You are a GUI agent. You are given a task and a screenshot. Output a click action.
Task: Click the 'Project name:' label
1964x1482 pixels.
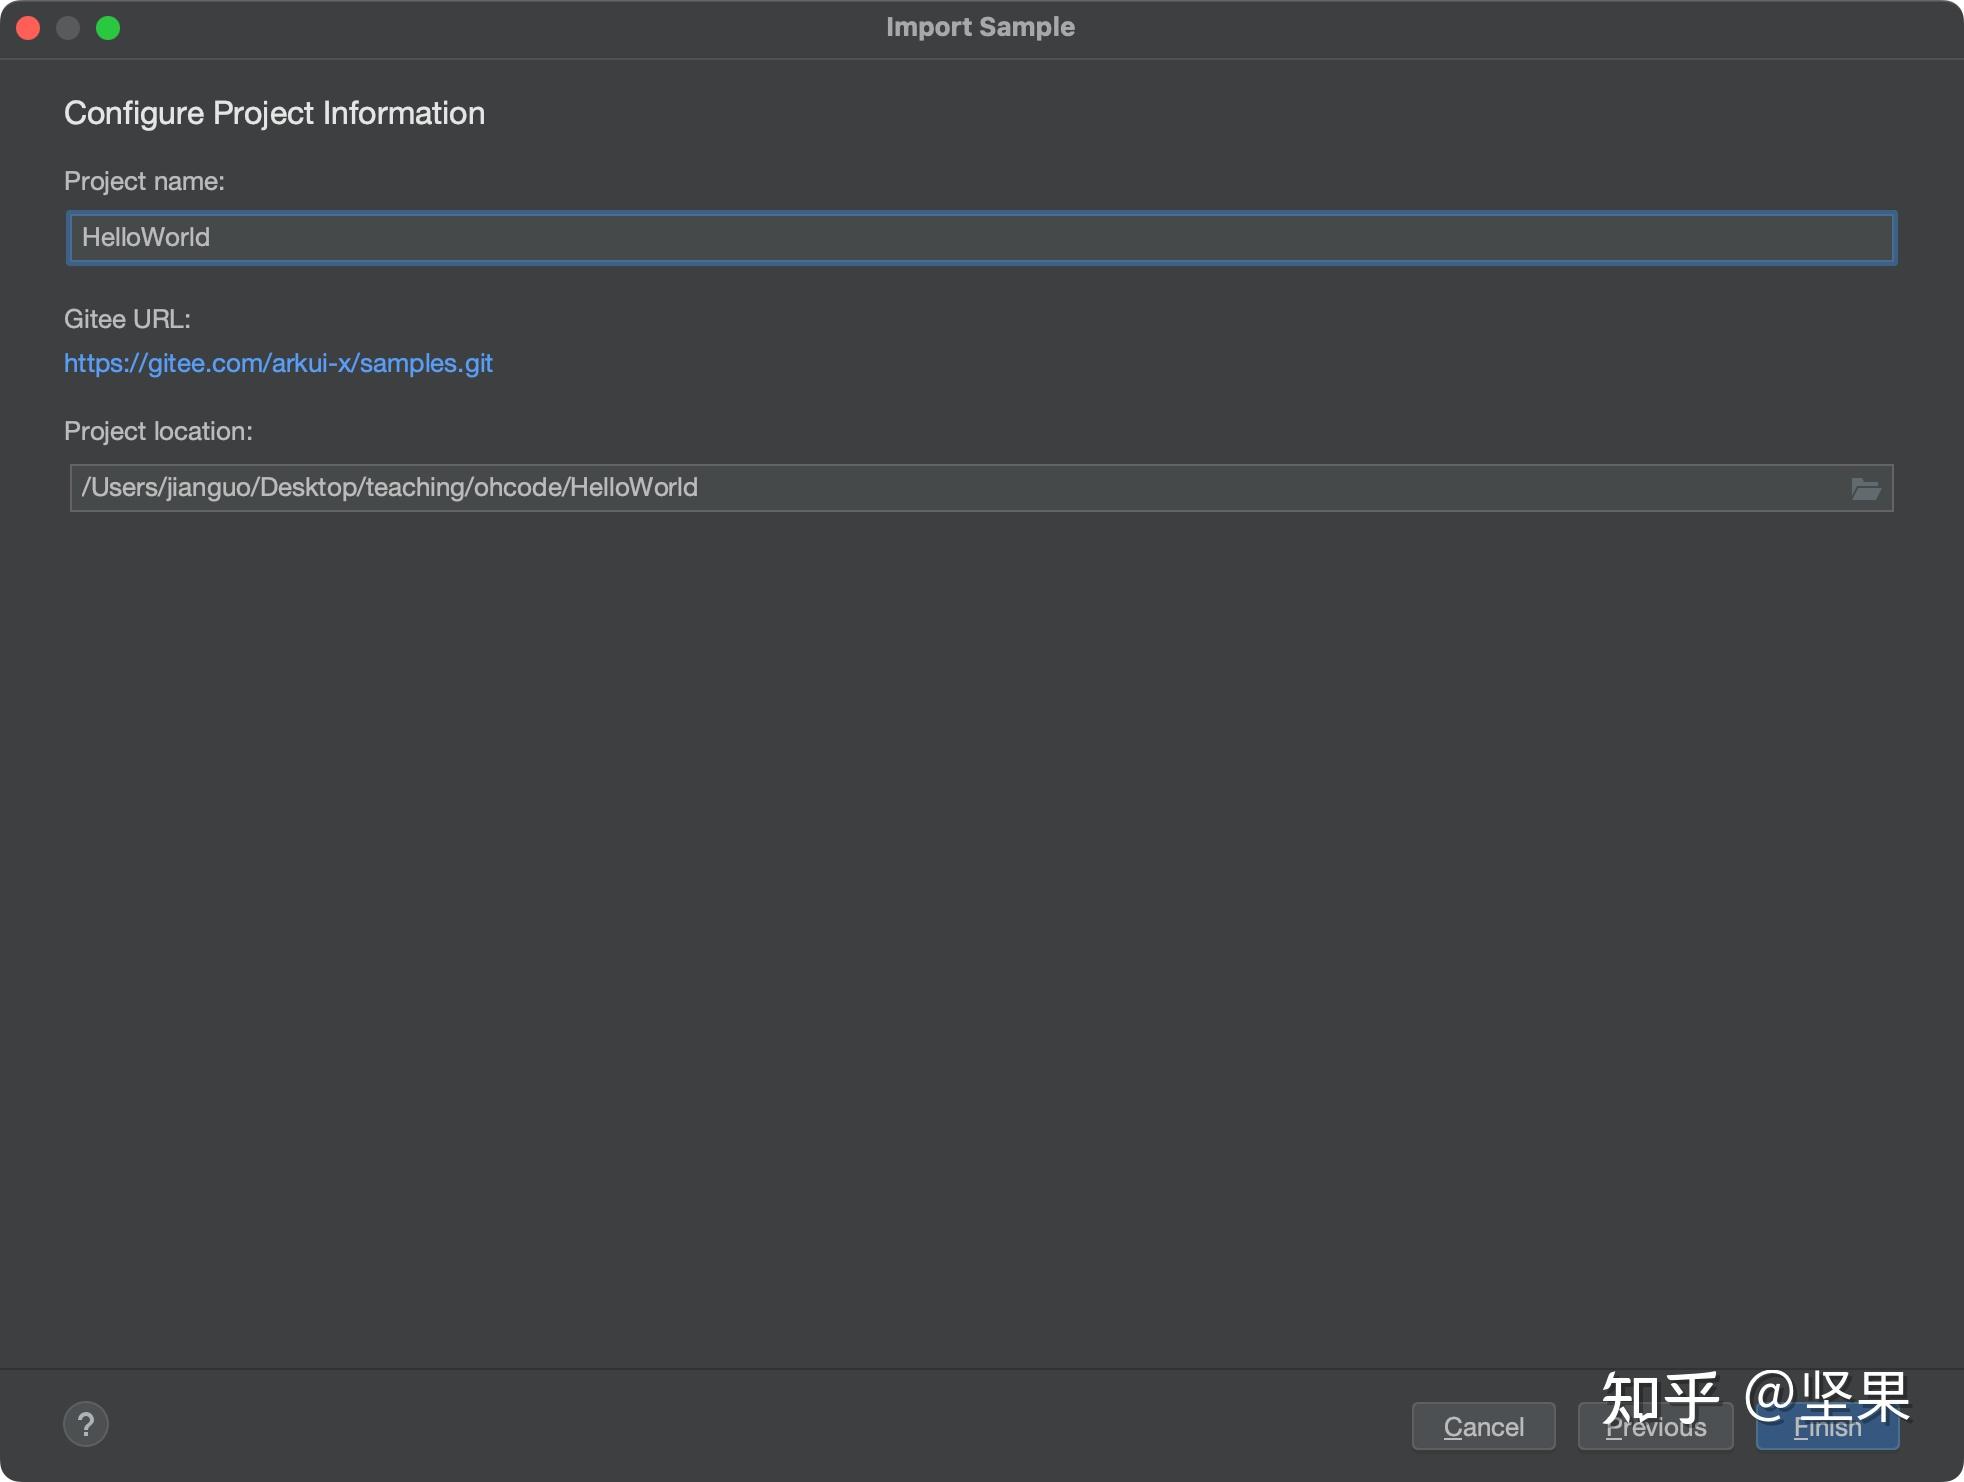[x=144, y=181]
